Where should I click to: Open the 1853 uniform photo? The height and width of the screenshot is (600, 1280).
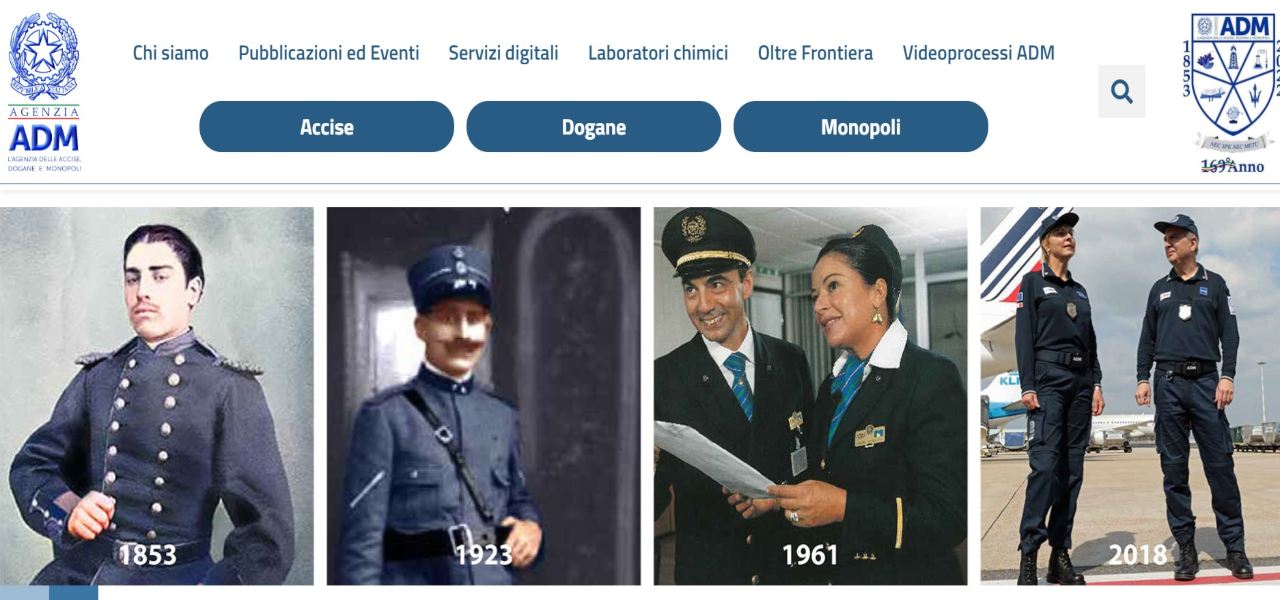click(157, 396)
